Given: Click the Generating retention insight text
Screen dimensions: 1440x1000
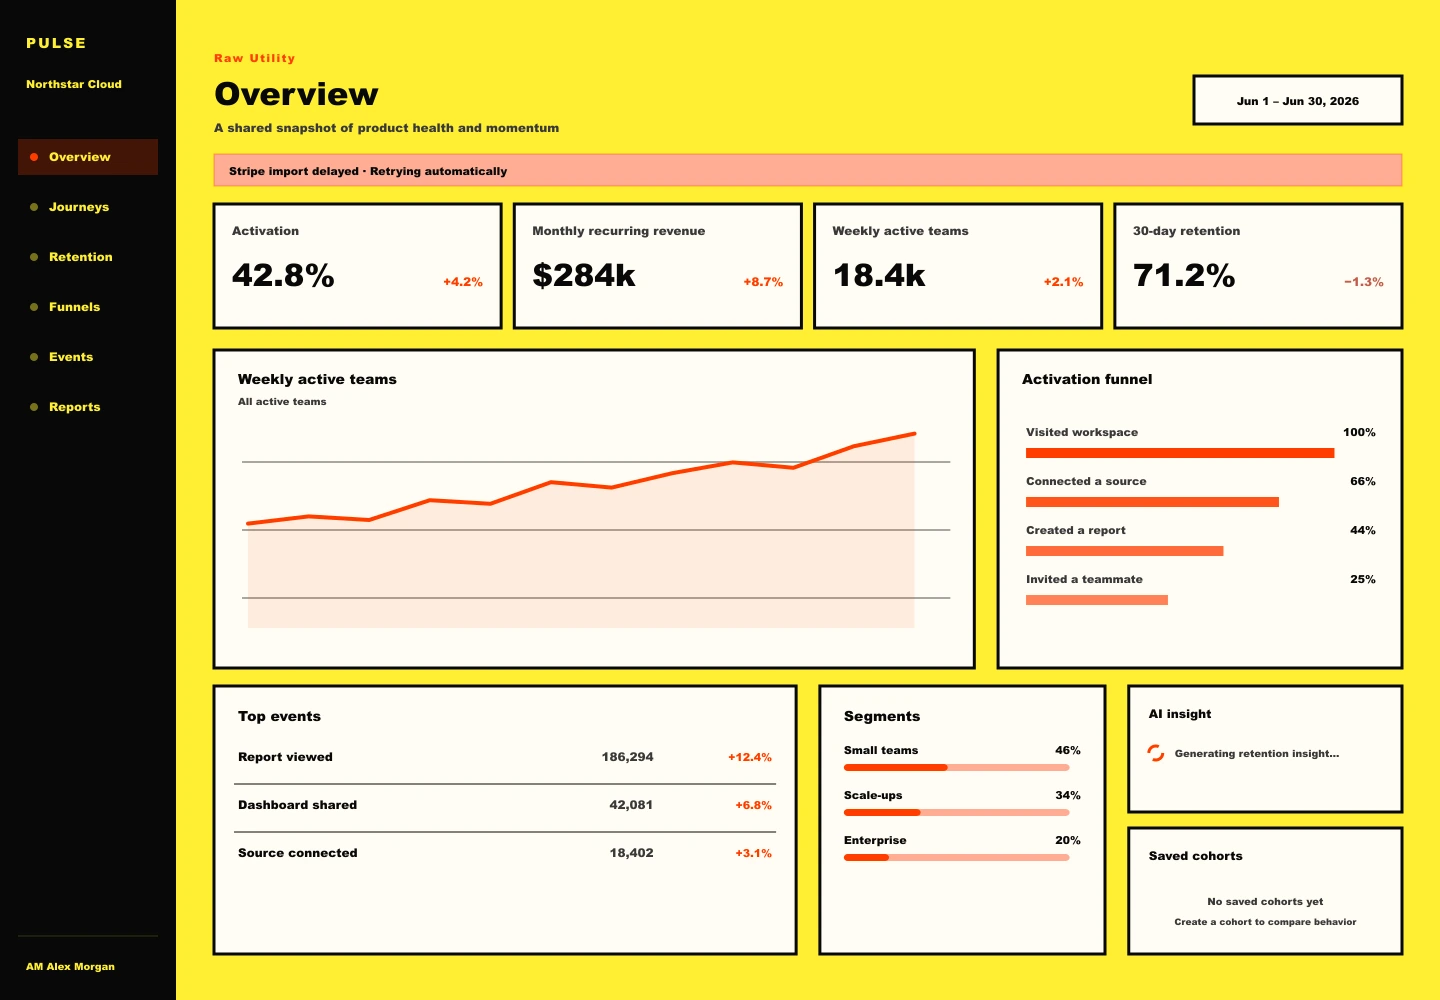Looking at the screenshot, I should point(1257,754).
